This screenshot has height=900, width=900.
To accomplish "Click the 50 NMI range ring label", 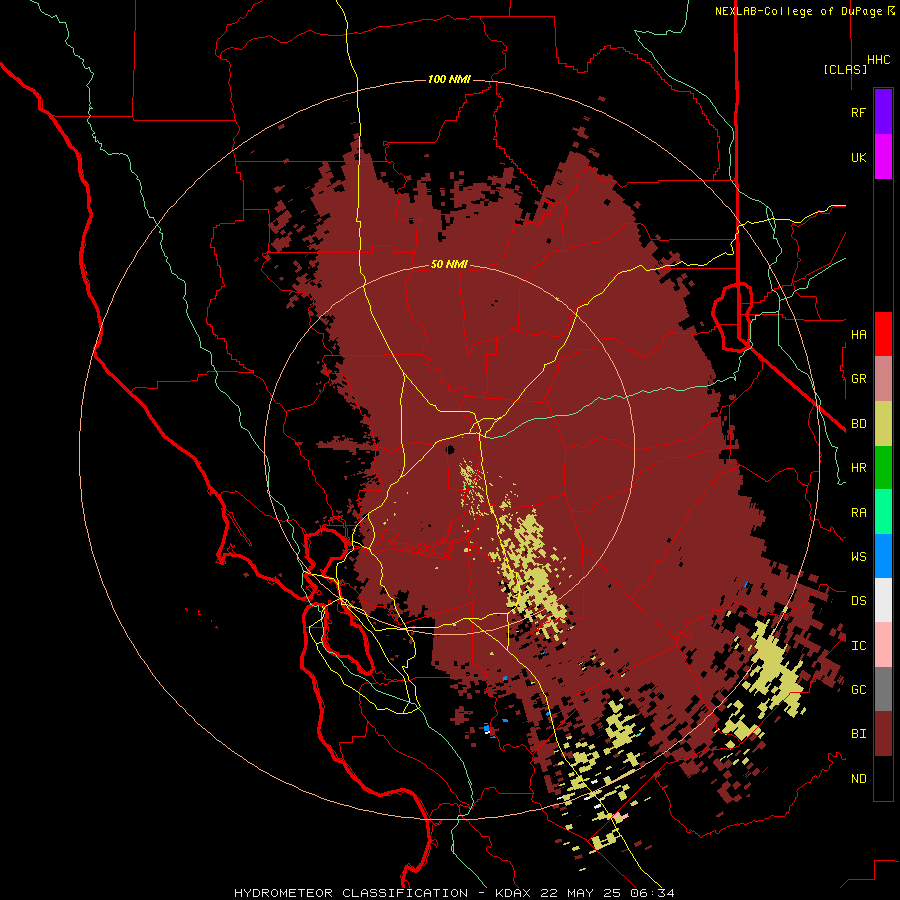I will point(449,264).
